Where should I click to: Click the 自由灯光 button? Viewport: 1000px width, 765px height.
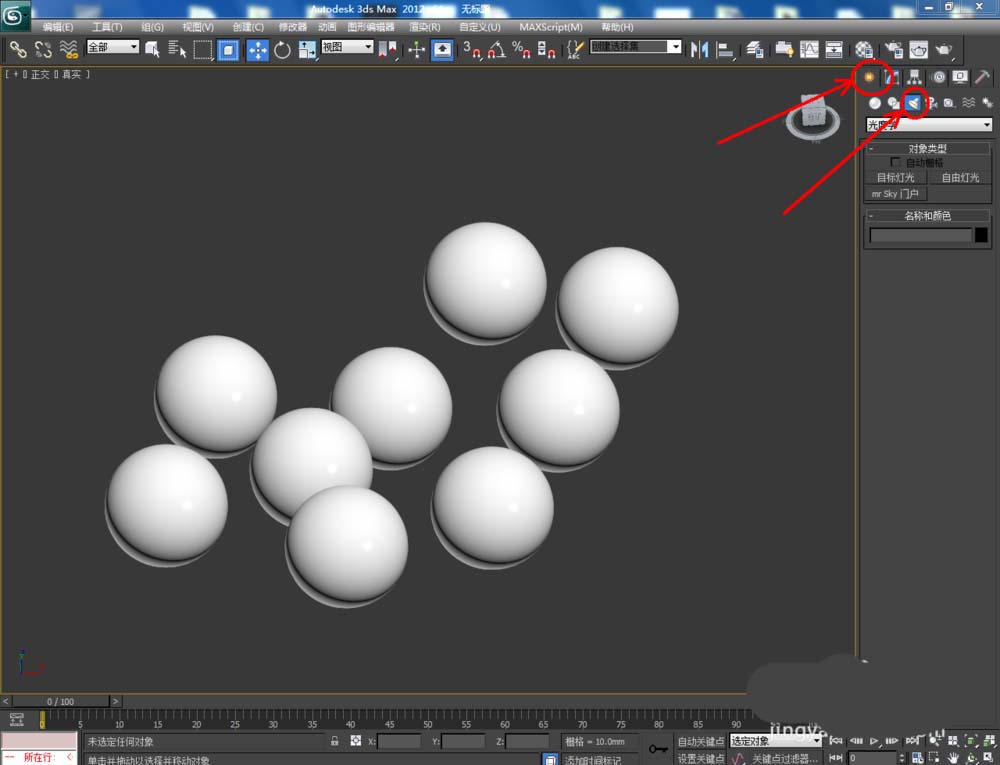click(960, 178)
